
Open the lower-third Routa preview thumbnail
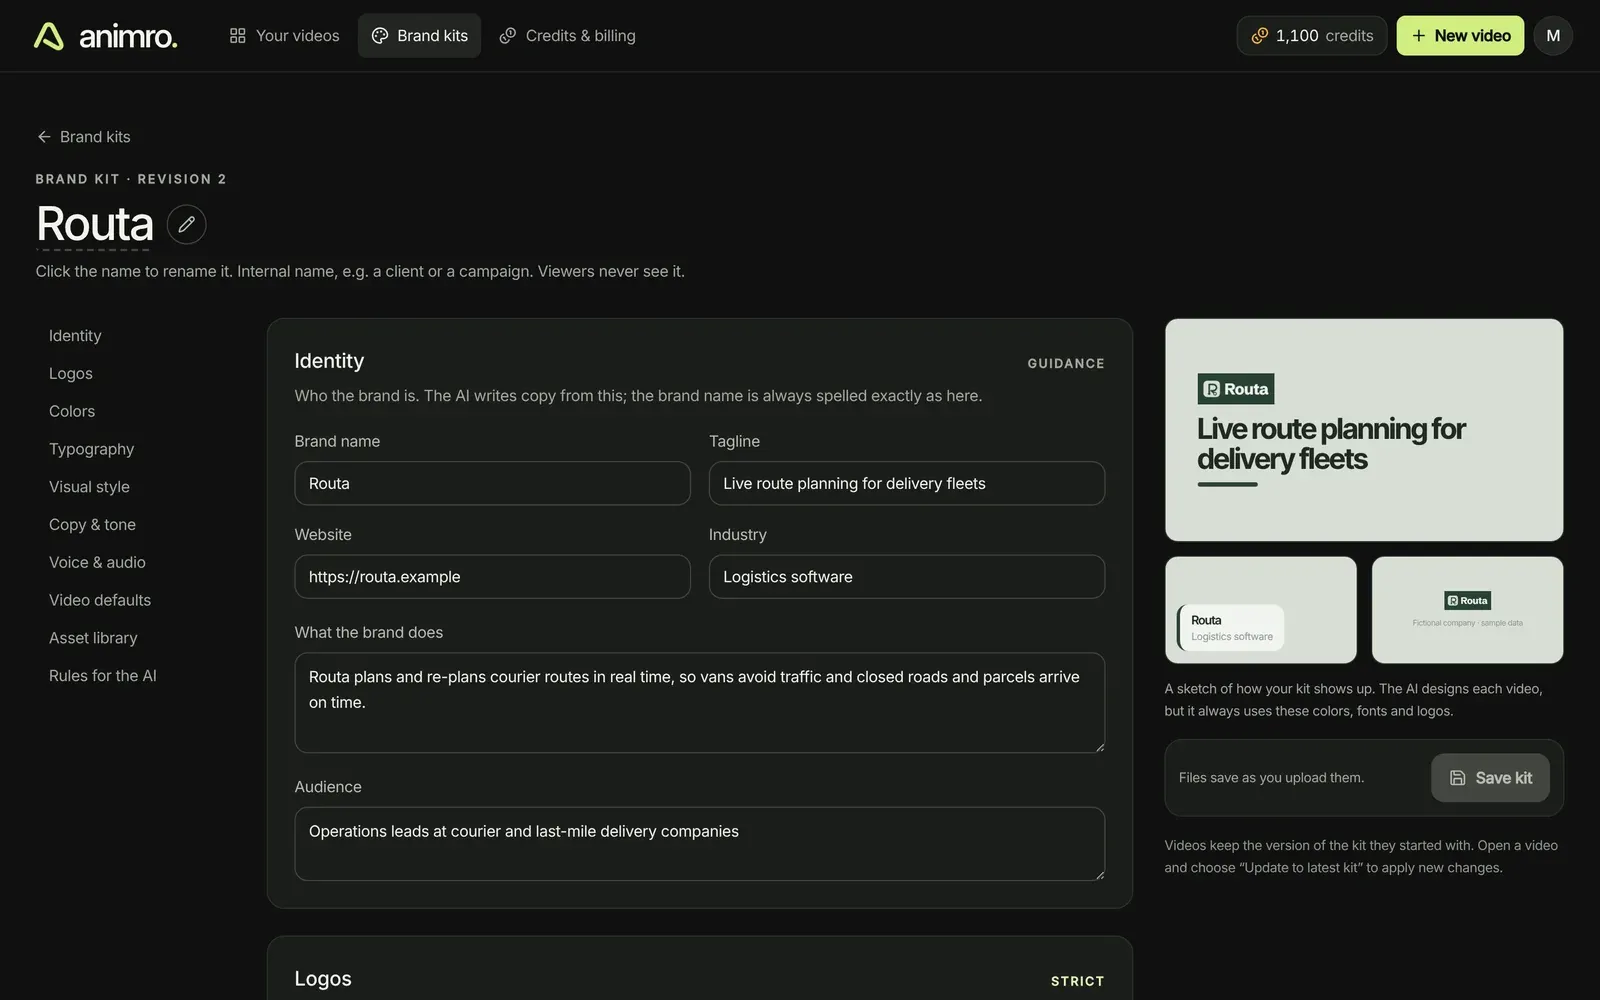tap(1261, 610)
